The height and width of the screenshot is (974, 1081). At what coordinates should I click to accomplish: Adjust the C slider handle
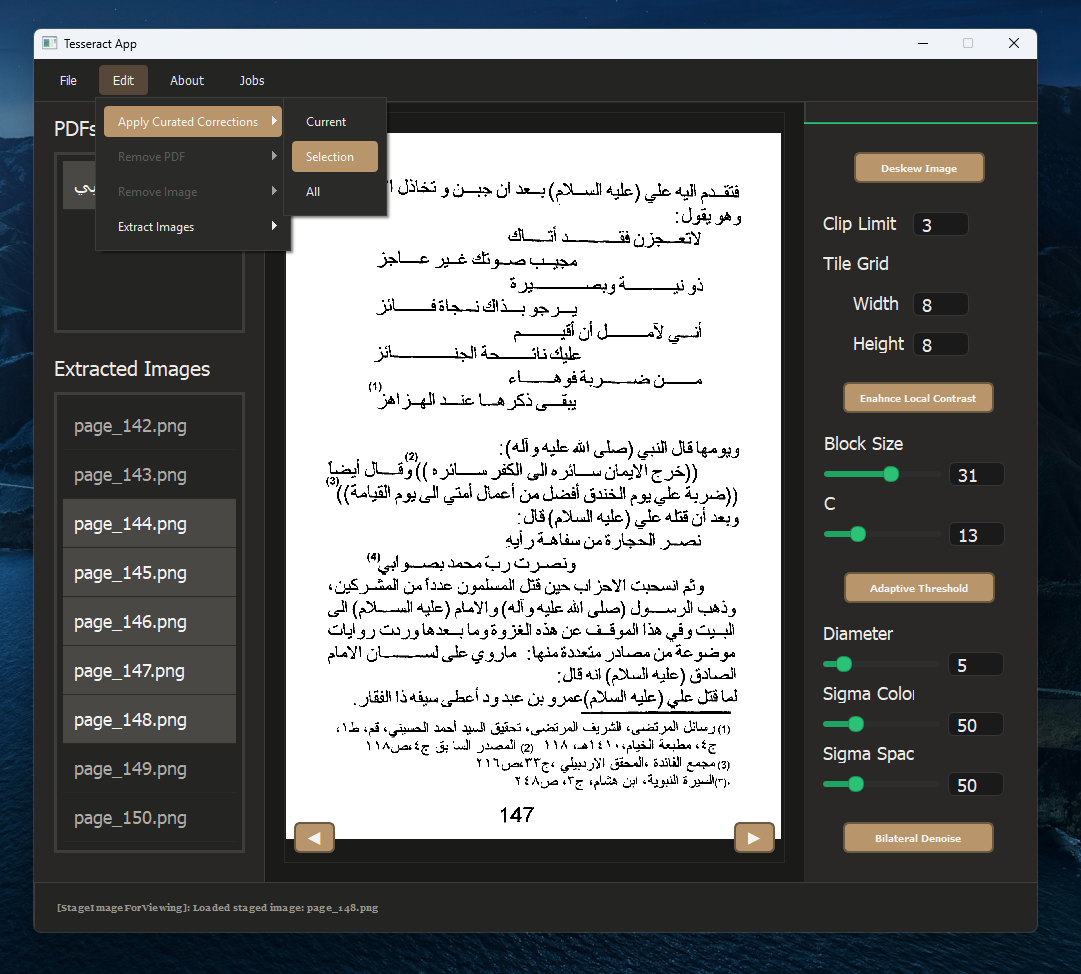pos(858,534)
